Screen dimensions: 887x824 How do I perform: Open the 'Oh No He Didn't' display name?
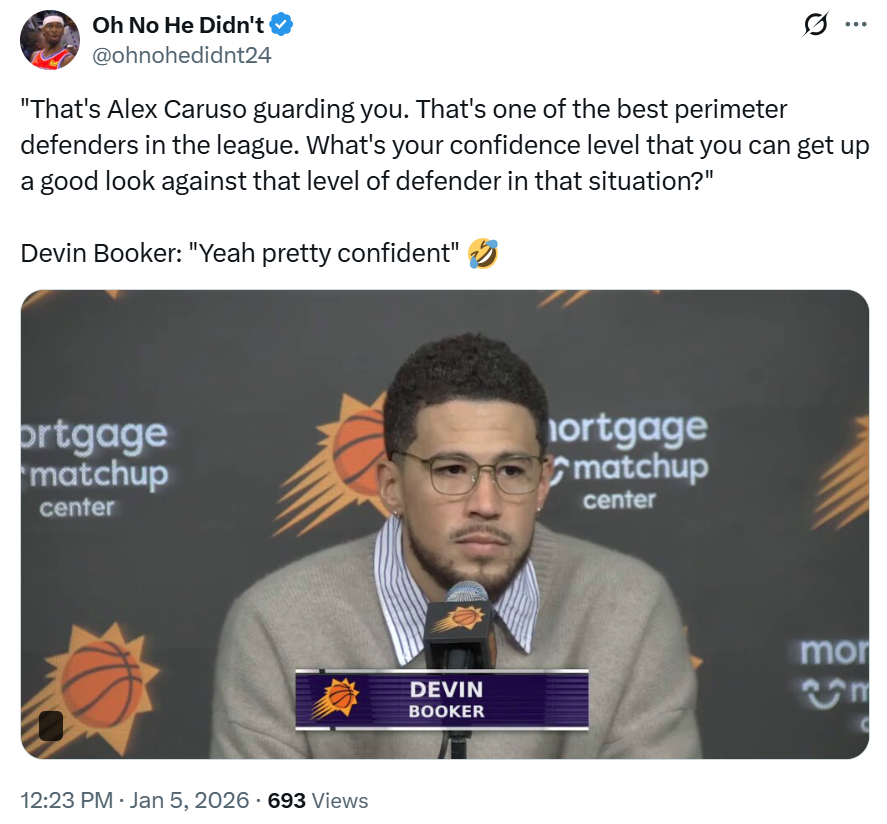point(177,26)
